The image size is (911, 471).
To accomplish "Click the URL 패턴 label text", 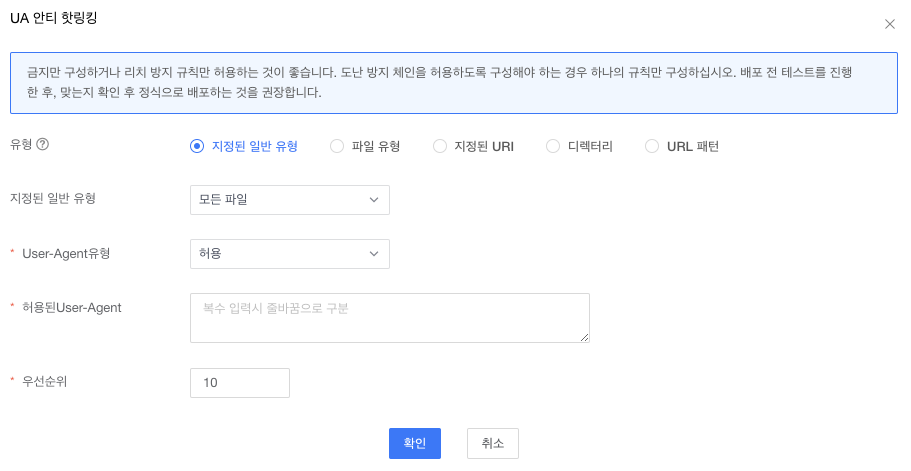I will pos(693,146).
